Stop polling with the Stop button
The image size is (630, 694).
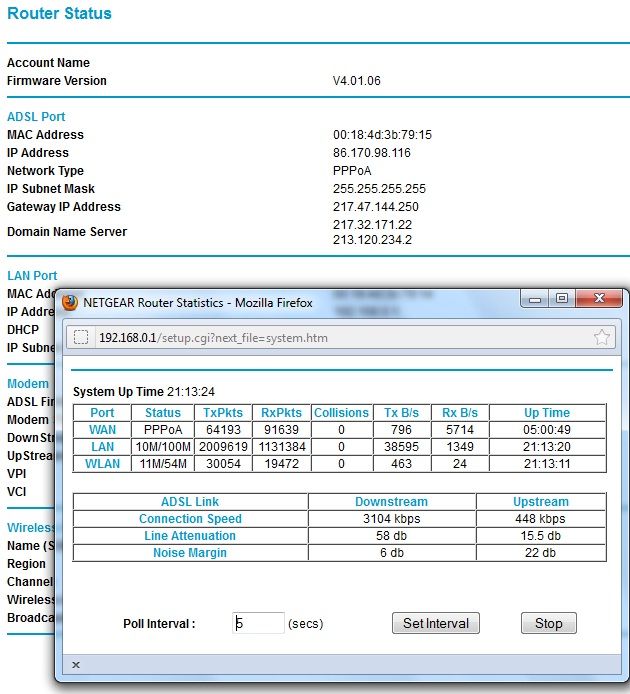[549, 623]
